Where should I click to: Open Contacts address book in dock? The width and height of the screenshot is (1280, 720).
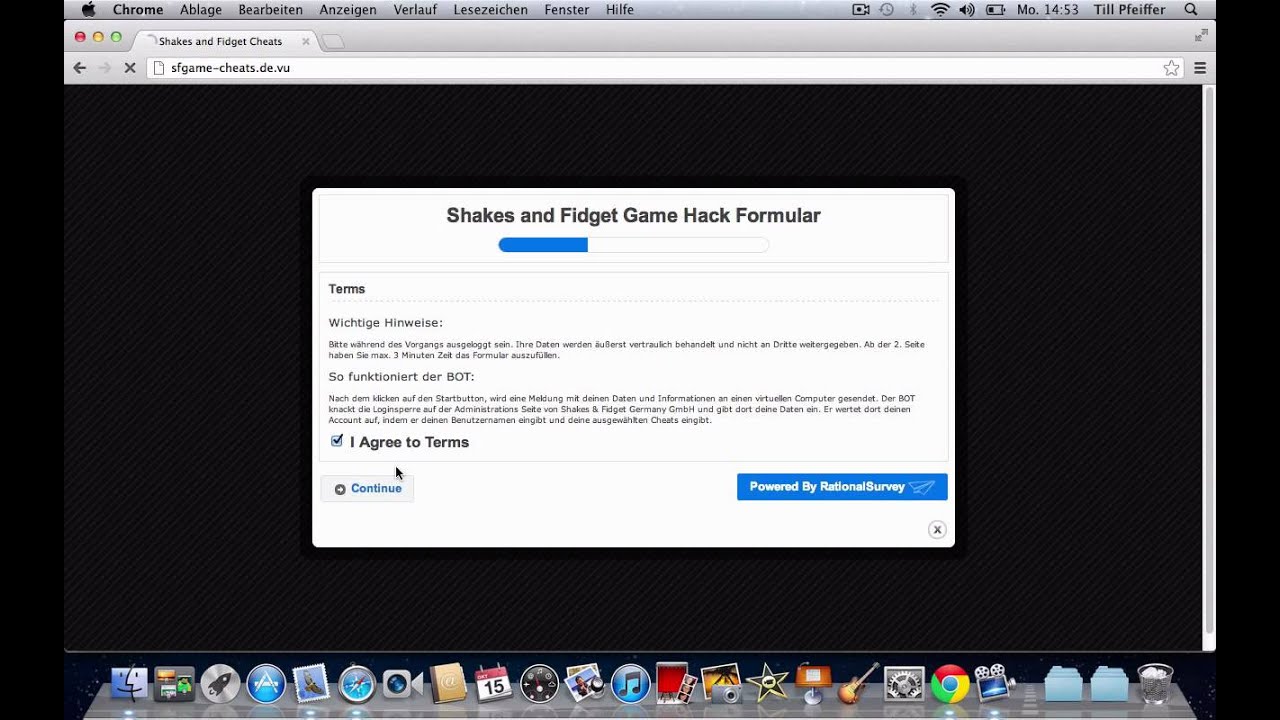(447, 684)
